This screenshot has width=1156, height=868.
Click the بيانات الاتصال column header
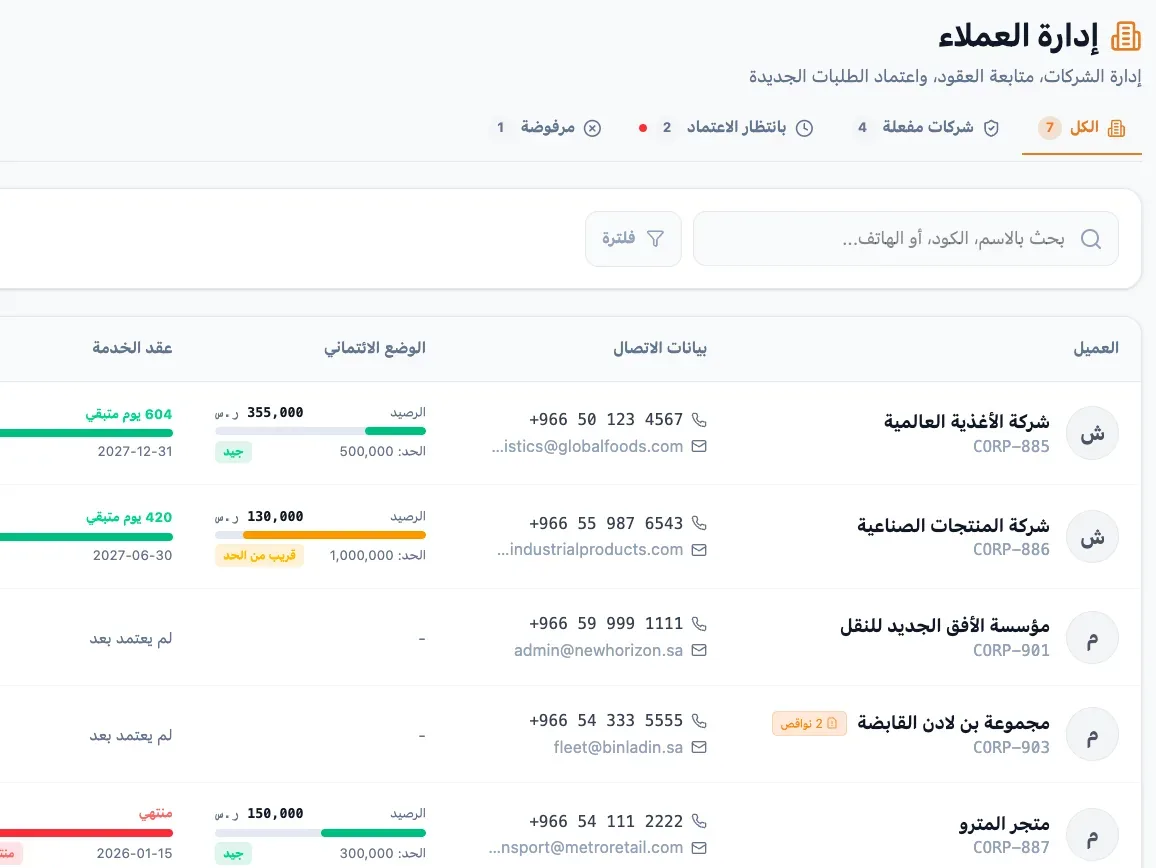pos(660,348)
